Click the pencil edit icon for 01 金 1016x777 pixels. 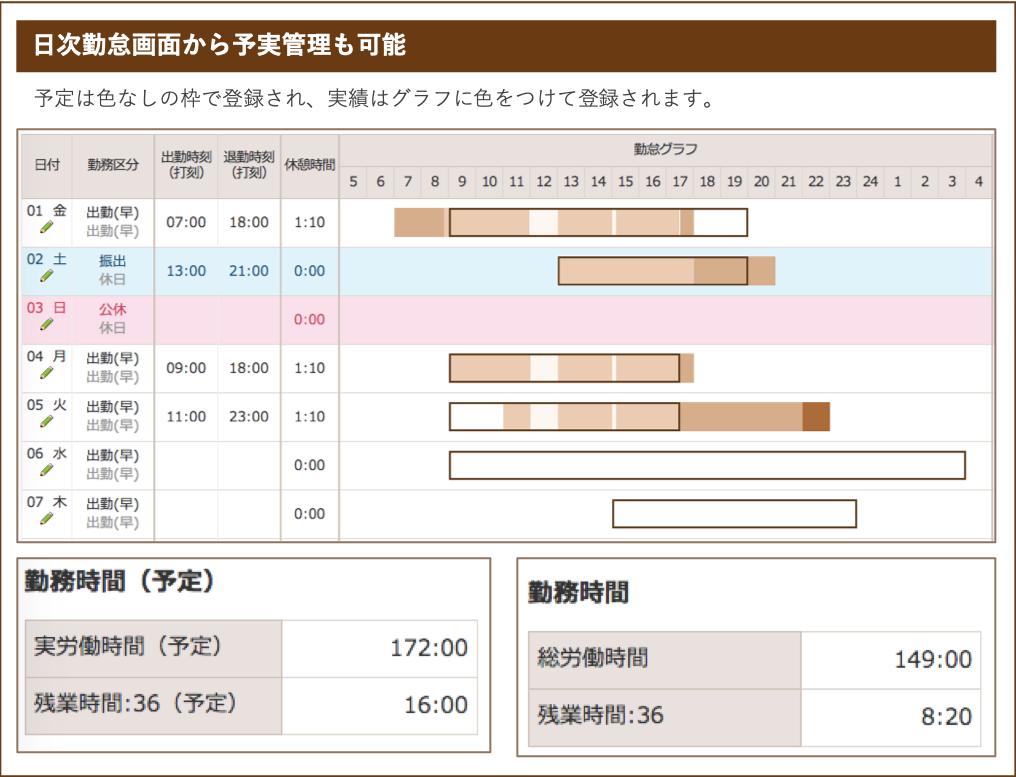tap(46, 229)
